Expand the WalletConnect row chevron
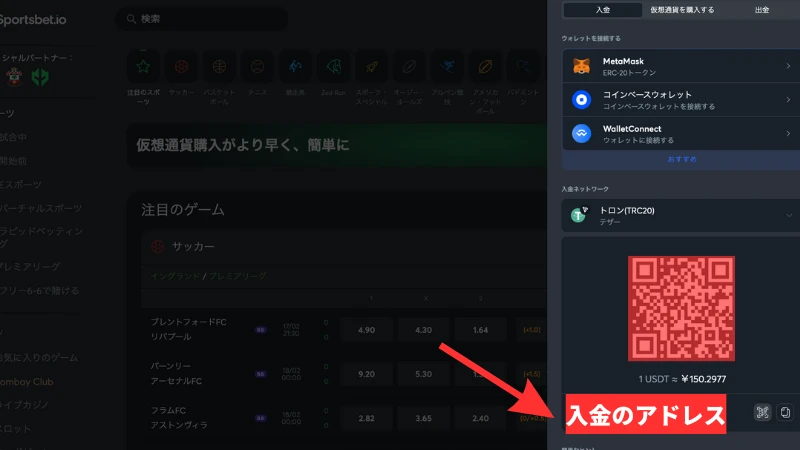Image resolution: width=800 pixels, height=450 pixels. pyautogui.click(x=788, y=134)
